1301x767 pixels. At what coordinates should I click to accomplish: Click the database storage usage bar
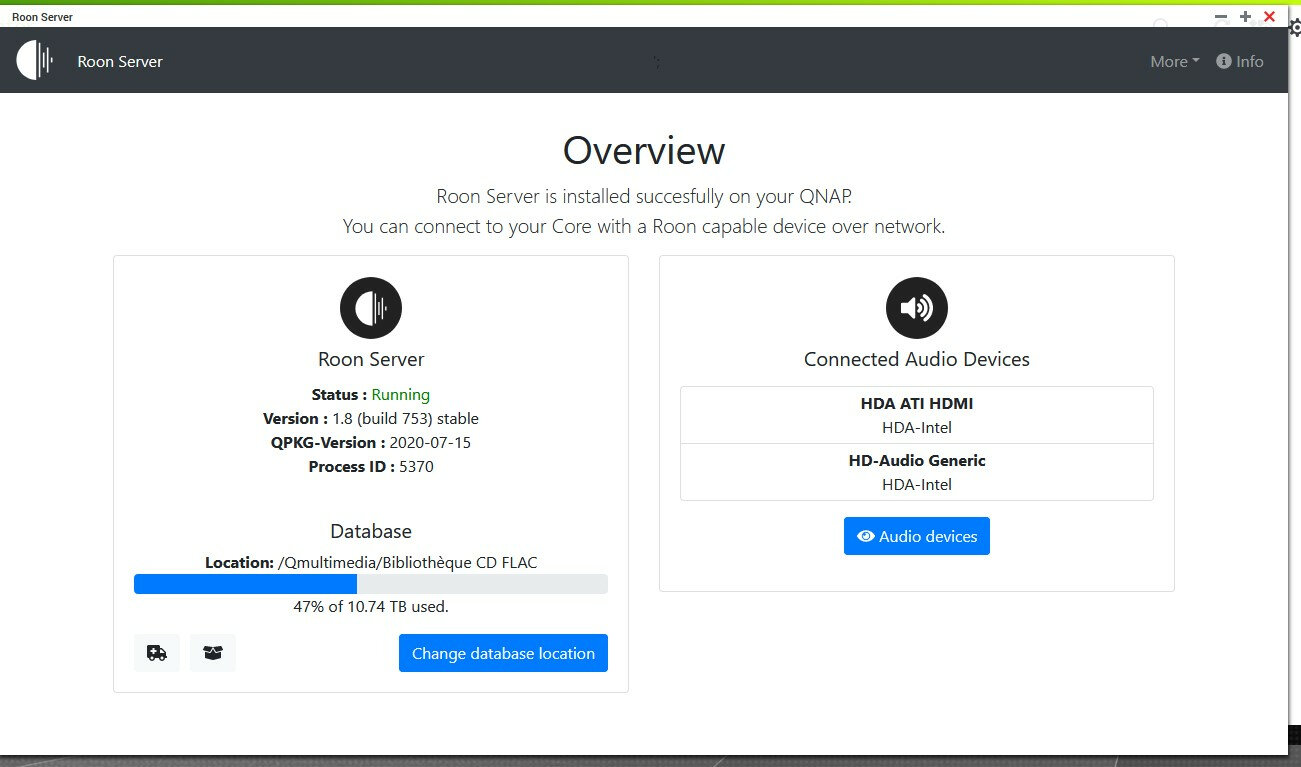click(x=371, y=584)
